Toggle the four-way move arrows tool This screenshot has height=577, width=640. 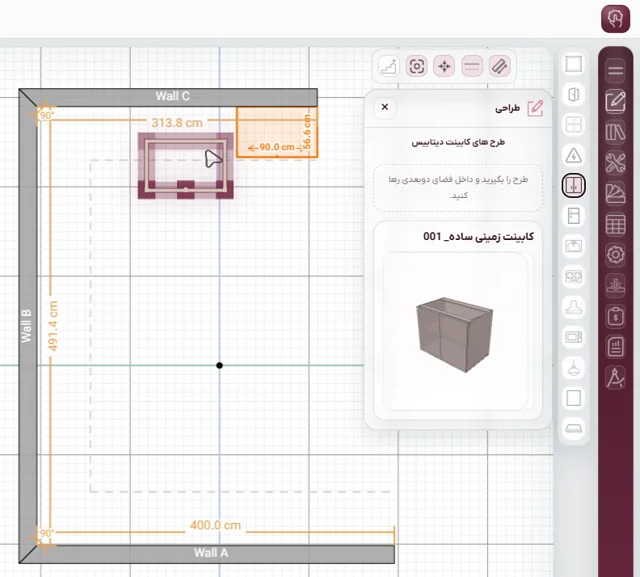444,66
